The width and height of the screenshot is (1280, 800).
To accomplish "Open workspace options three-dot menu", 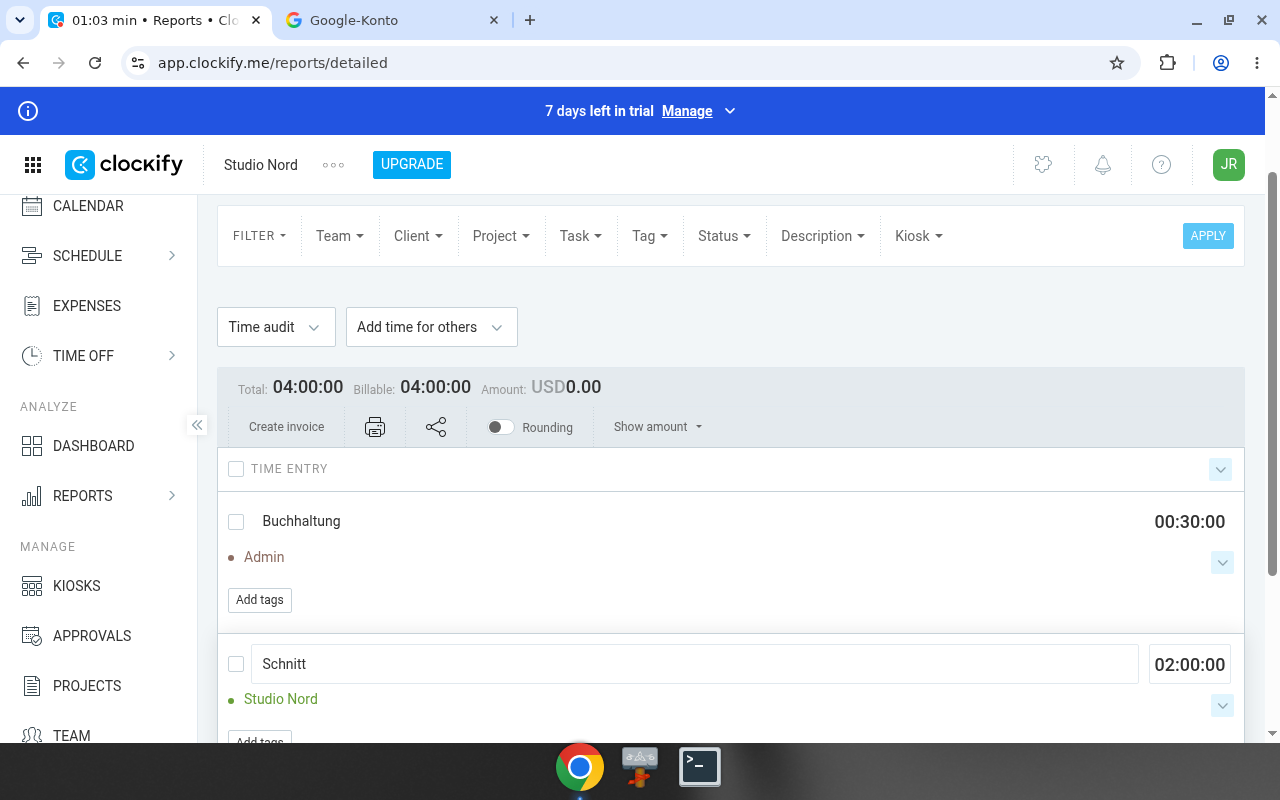I will click(333, 165).
